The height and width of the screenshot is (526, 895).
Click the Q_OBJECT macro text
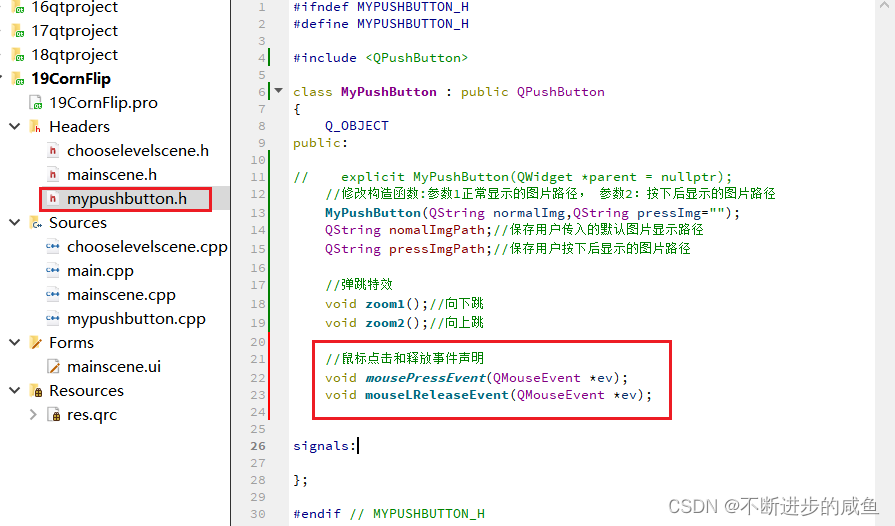coord(357,126)
